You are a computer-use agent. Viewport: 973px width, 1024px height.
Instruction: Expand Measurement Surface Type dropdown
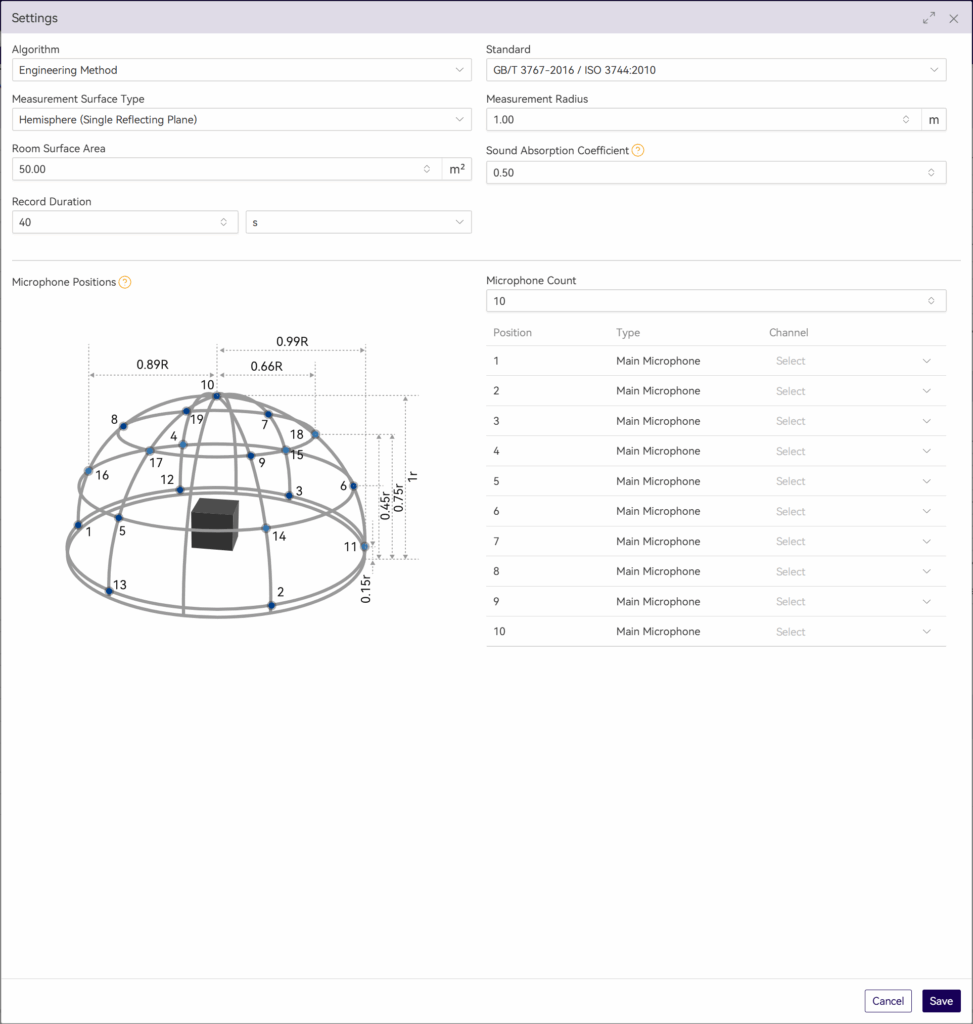[x=241, y=120]
